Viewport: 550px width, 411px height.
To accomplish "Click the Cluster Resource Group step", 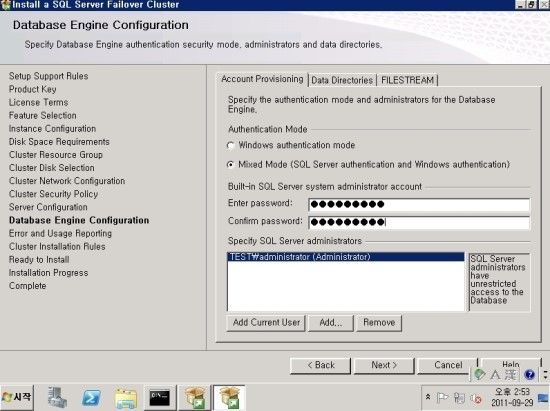I will coord(56,155).
